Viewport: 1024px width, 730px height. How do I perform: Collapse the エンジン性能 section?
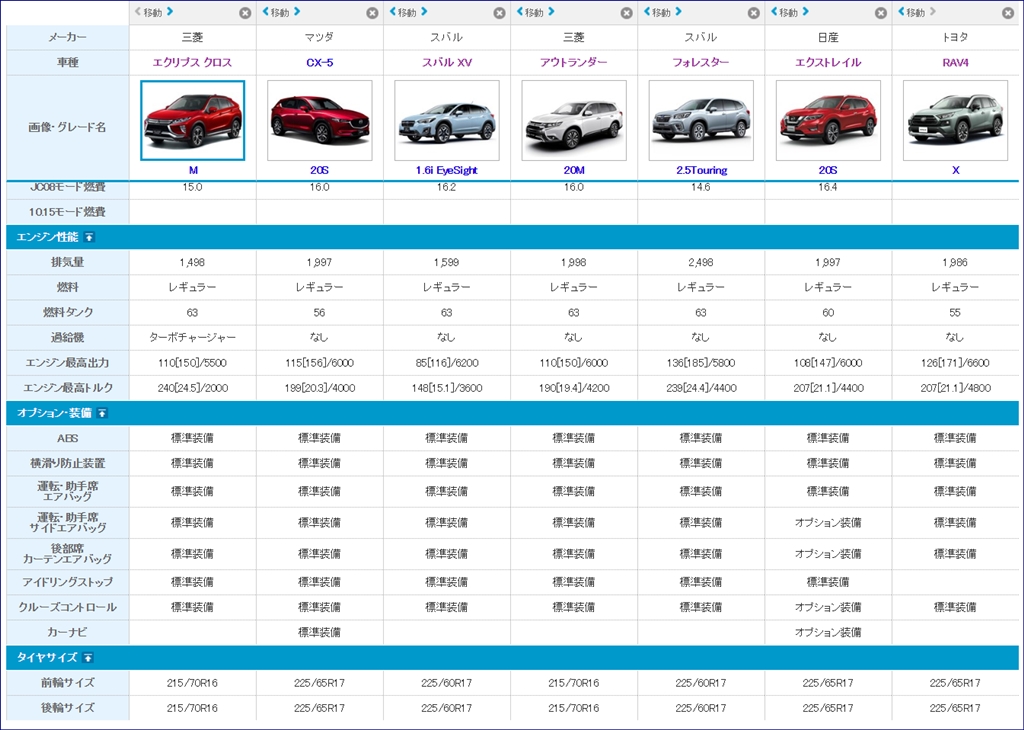coord(89,237)
